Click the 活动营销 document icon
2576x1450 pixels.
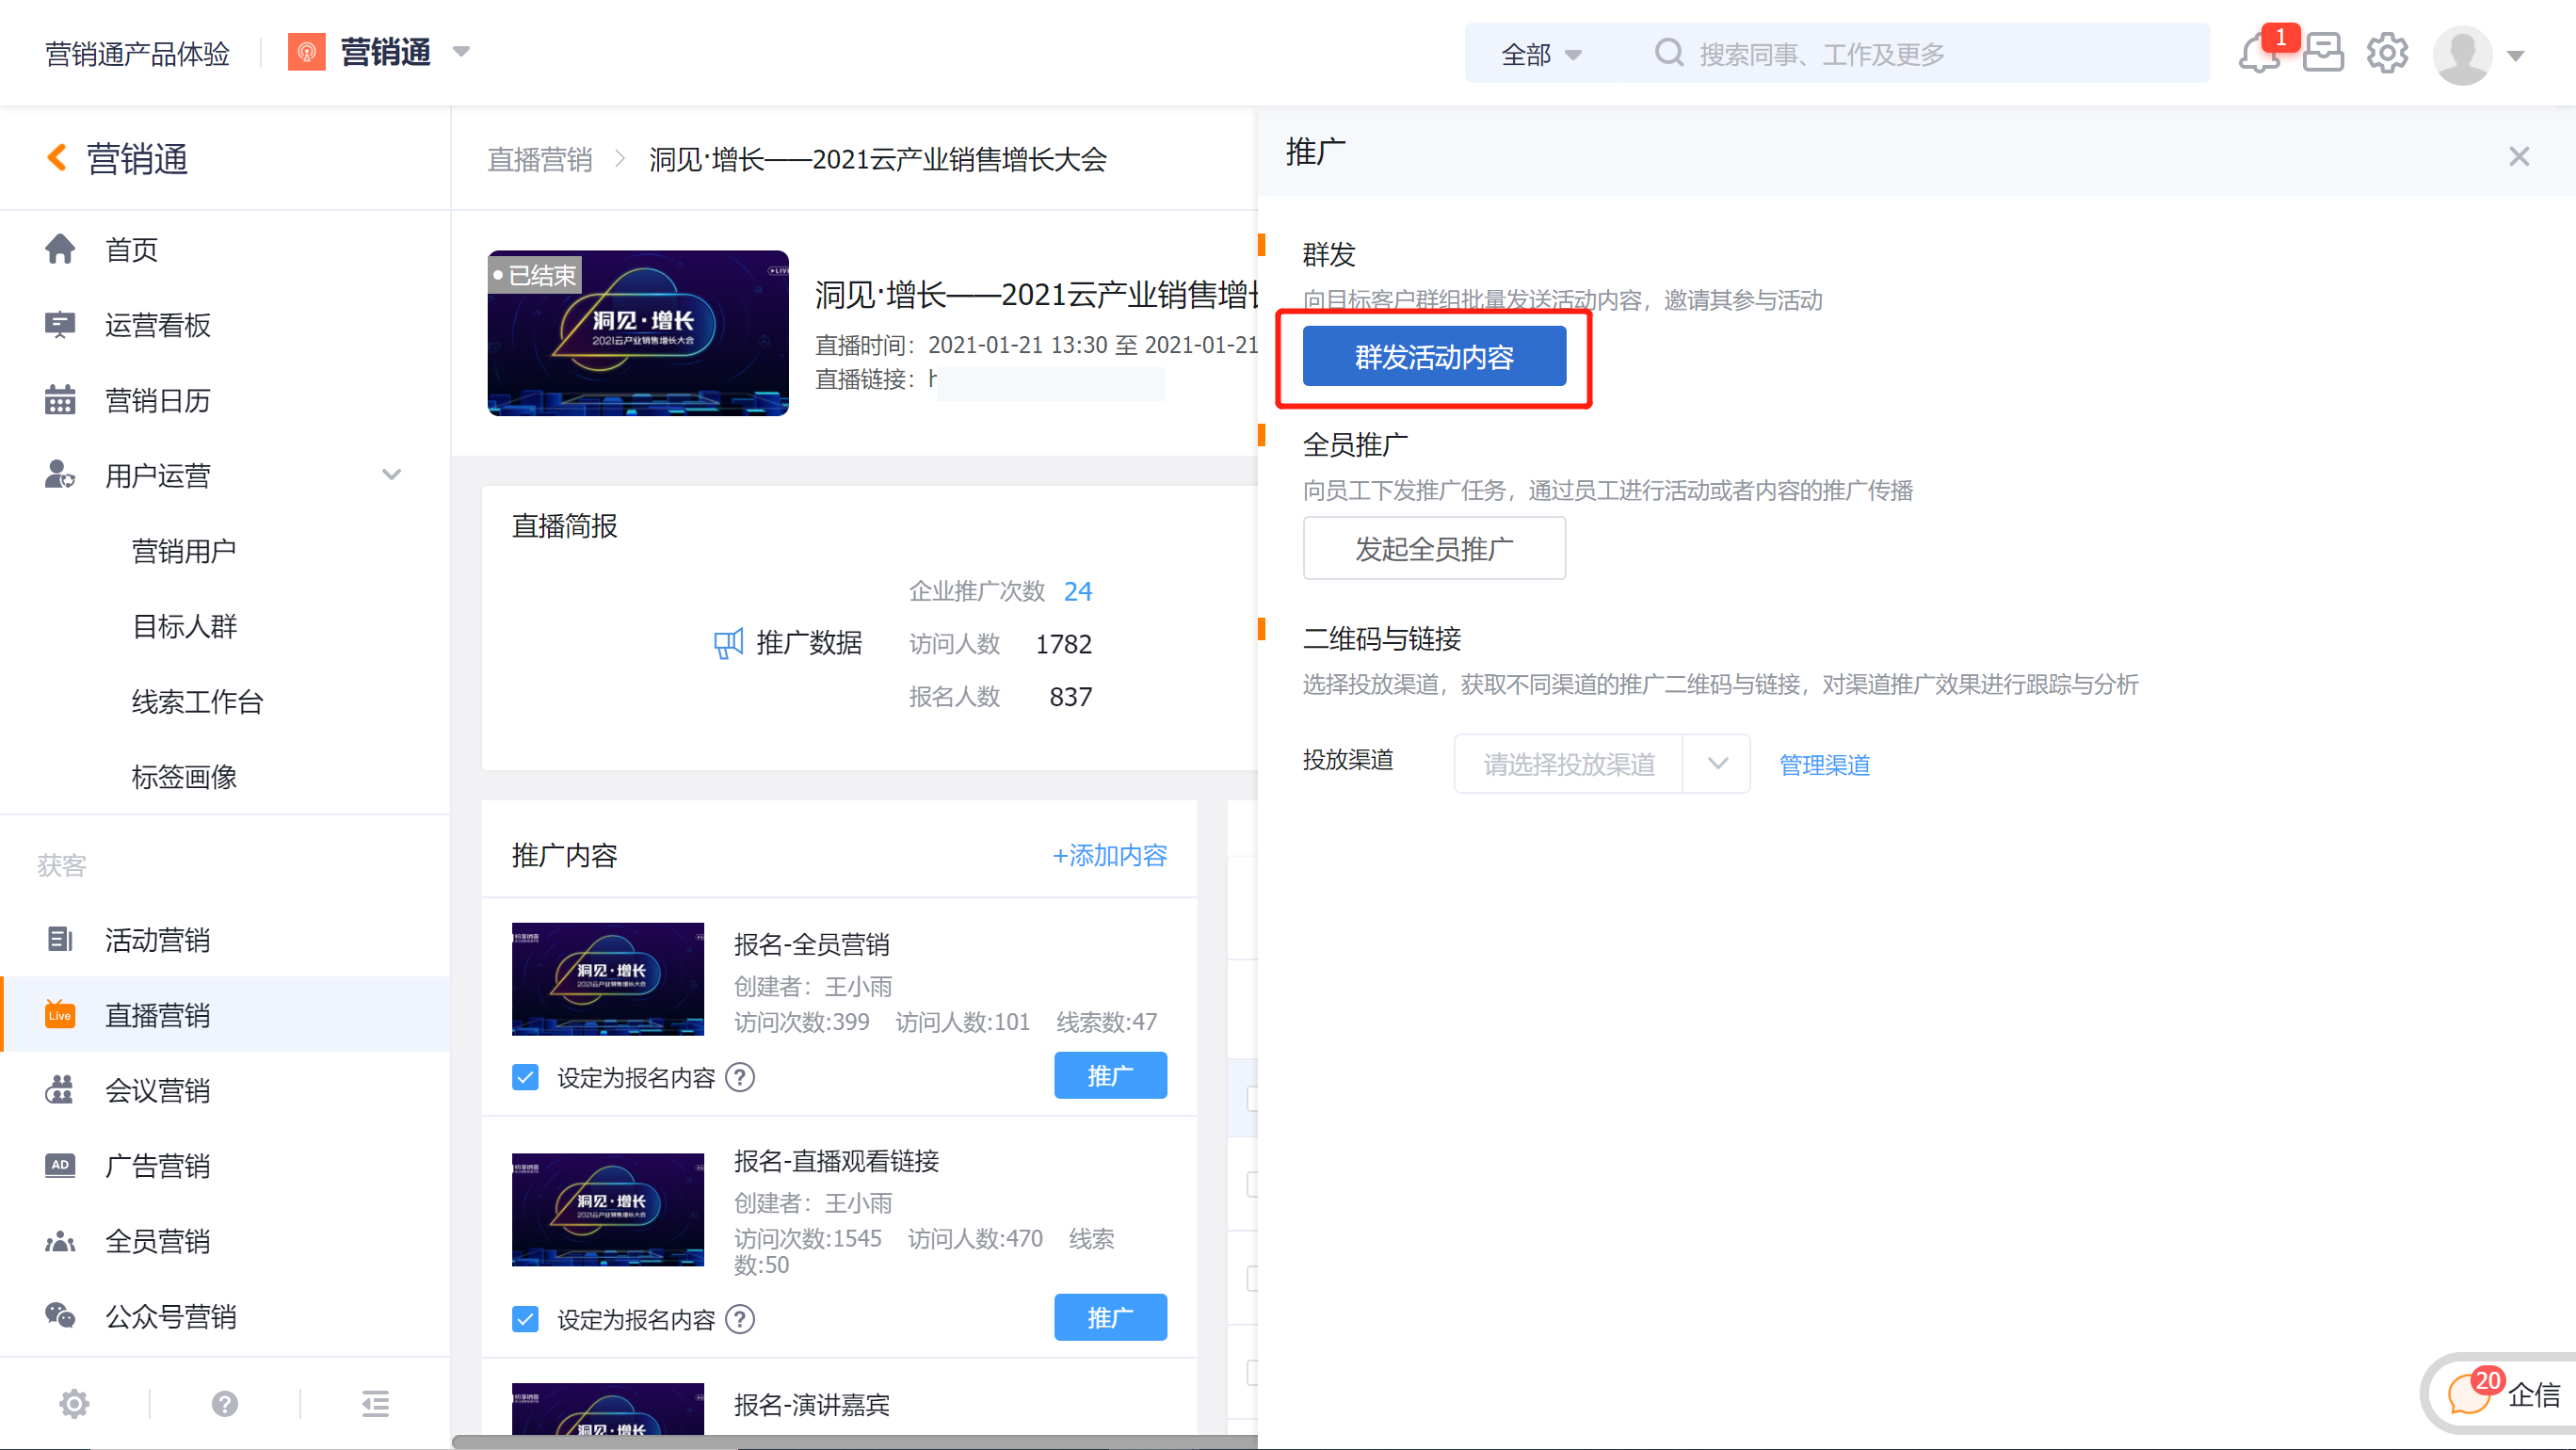tap(60, 939)
